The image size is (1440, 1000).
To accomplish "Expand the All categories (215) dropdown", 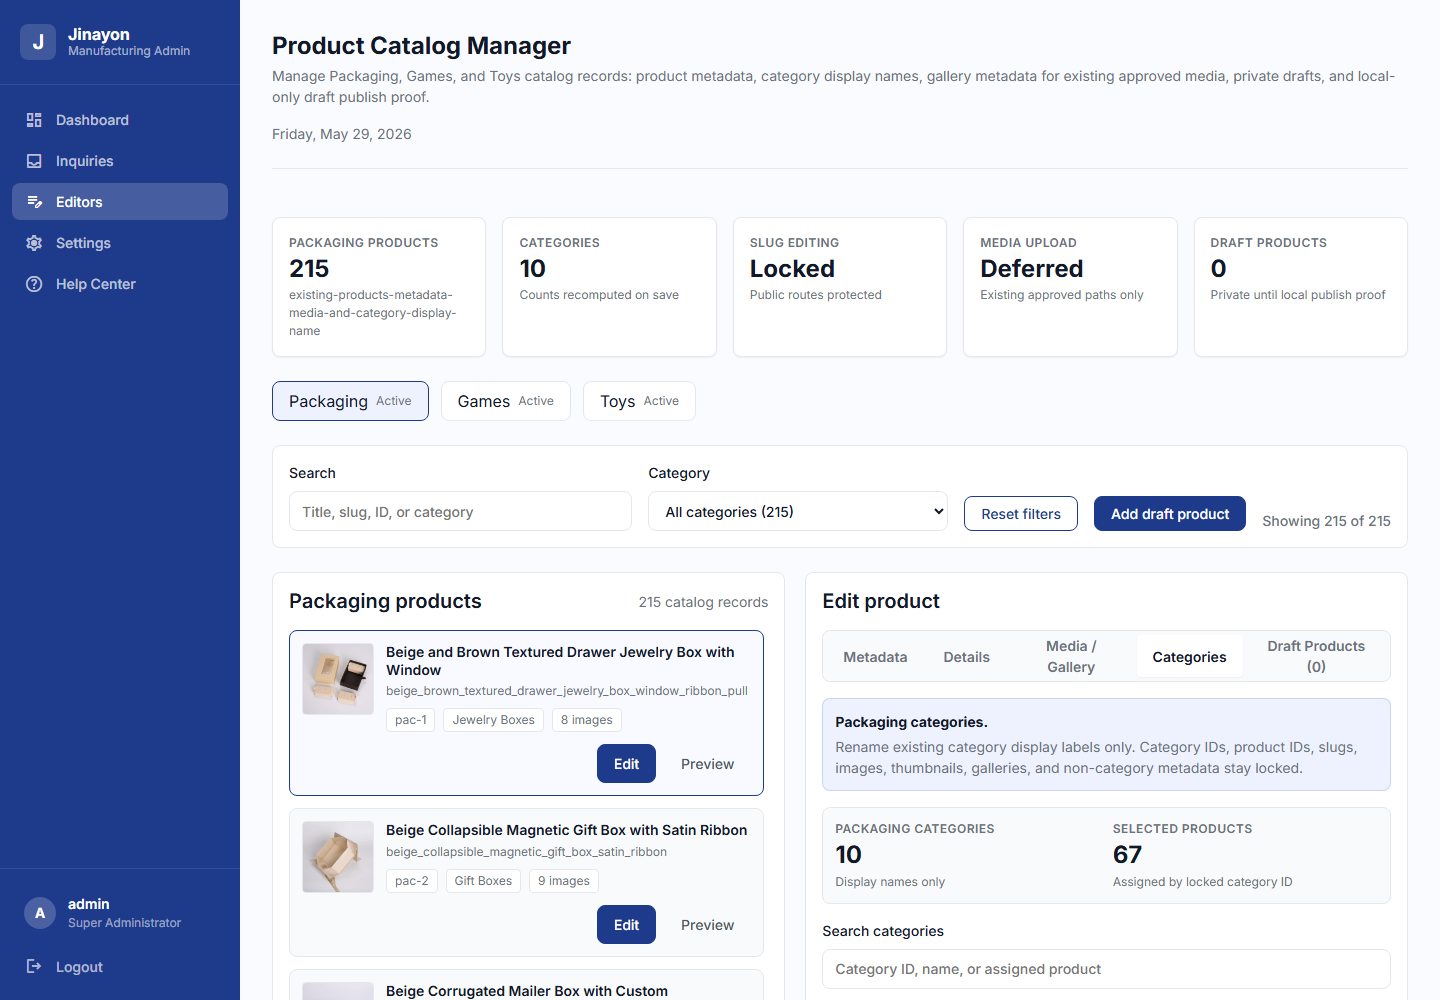I will pyautogui.click(x=798, y=511).
